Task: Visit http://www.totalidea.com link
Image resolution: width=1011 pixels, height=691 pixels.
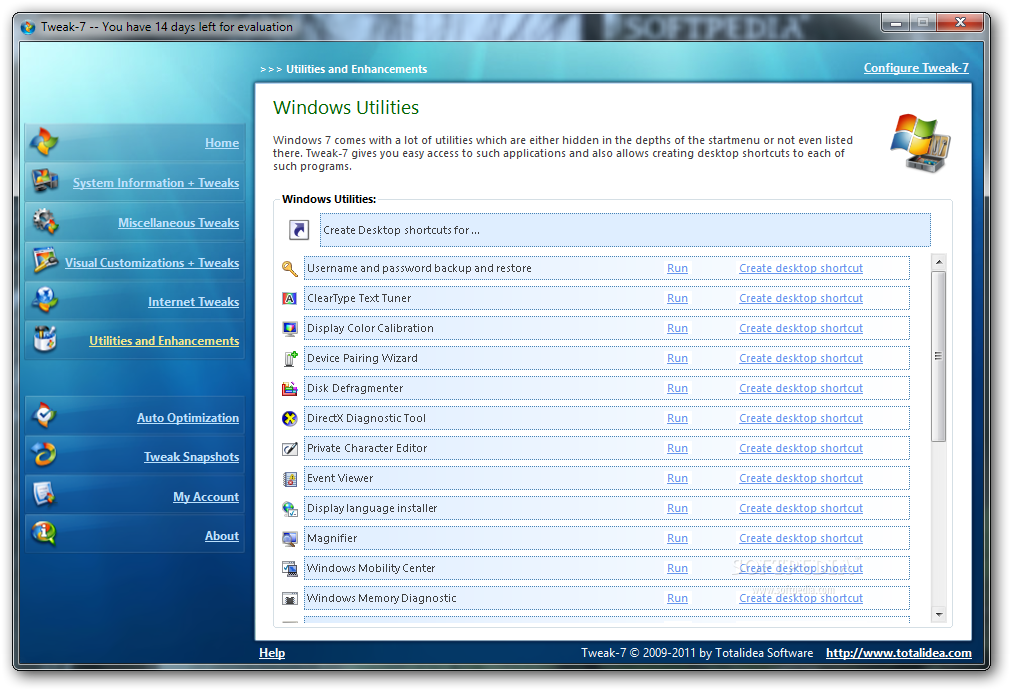Action: click(898, 653)
